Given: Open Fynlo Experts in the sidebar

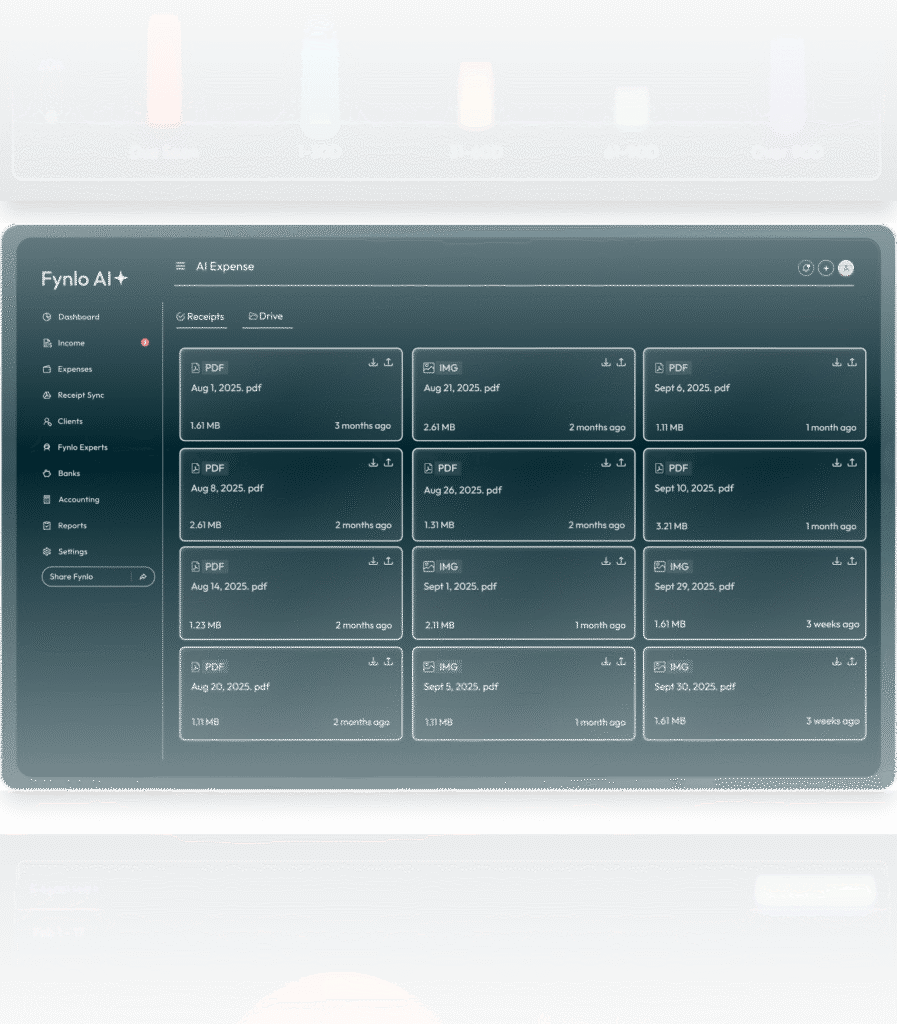Looking at the screenshot, I should (x=82, y=447).
